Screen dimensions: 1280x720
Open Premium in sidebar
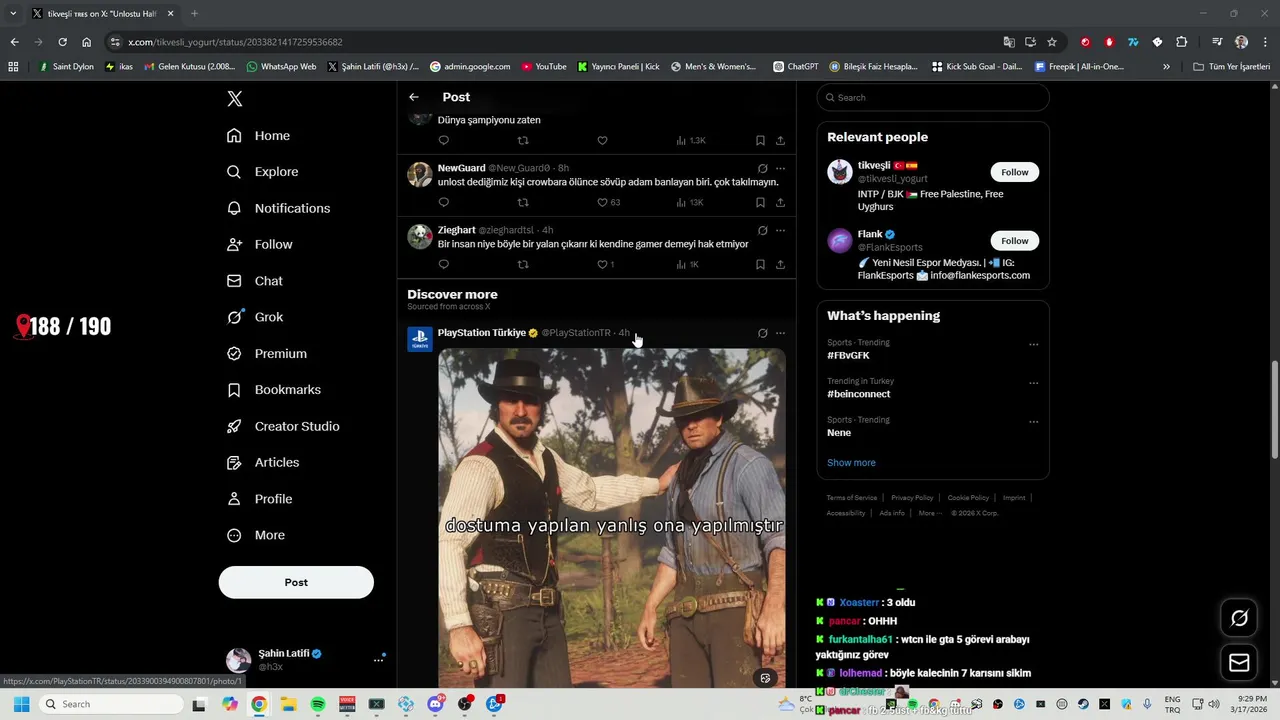267,354
